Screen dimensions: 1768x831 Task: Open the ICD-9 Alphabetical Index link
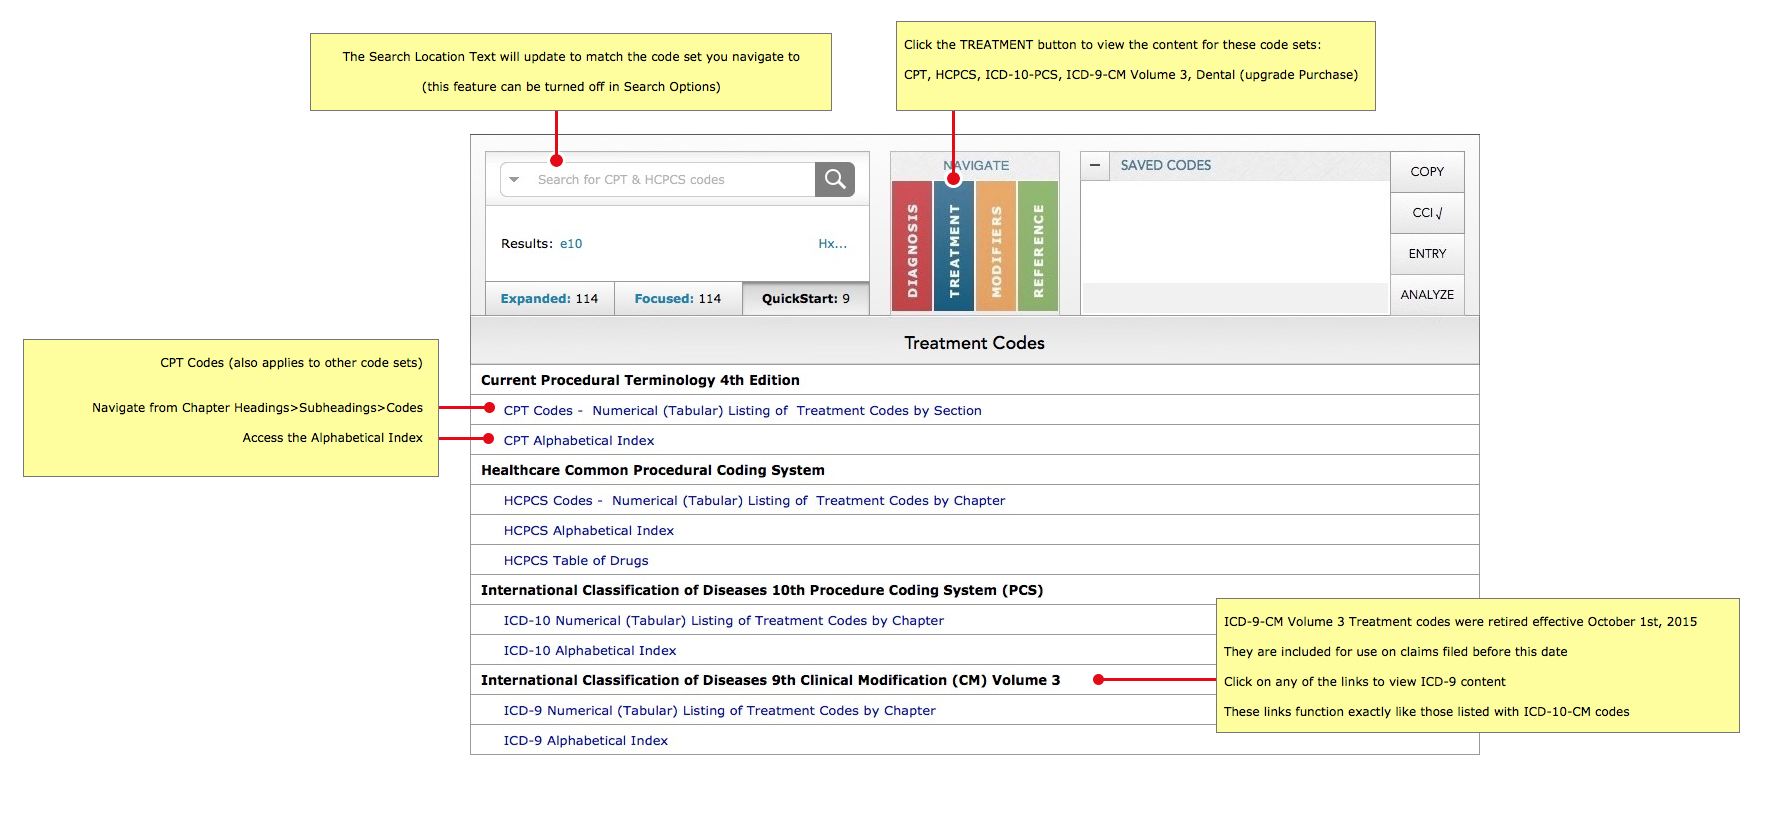(x=586, y=741)
